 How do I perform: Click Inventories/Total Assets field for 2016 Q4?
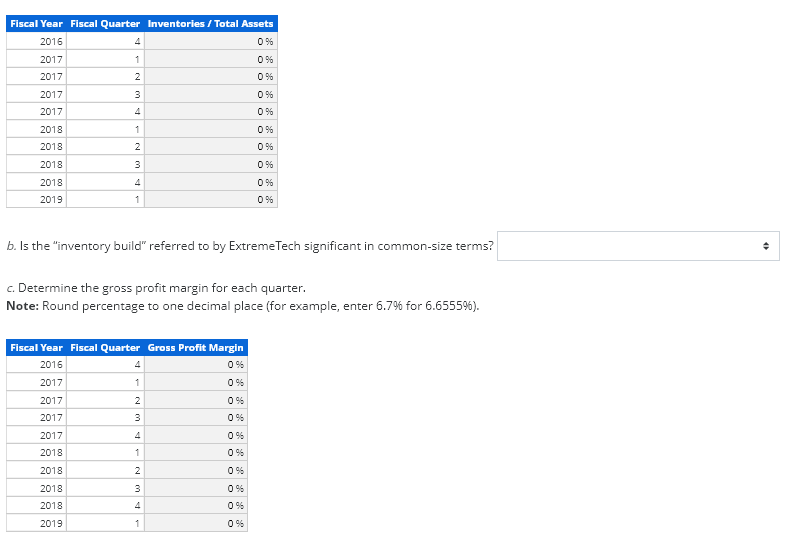[211, 41]
